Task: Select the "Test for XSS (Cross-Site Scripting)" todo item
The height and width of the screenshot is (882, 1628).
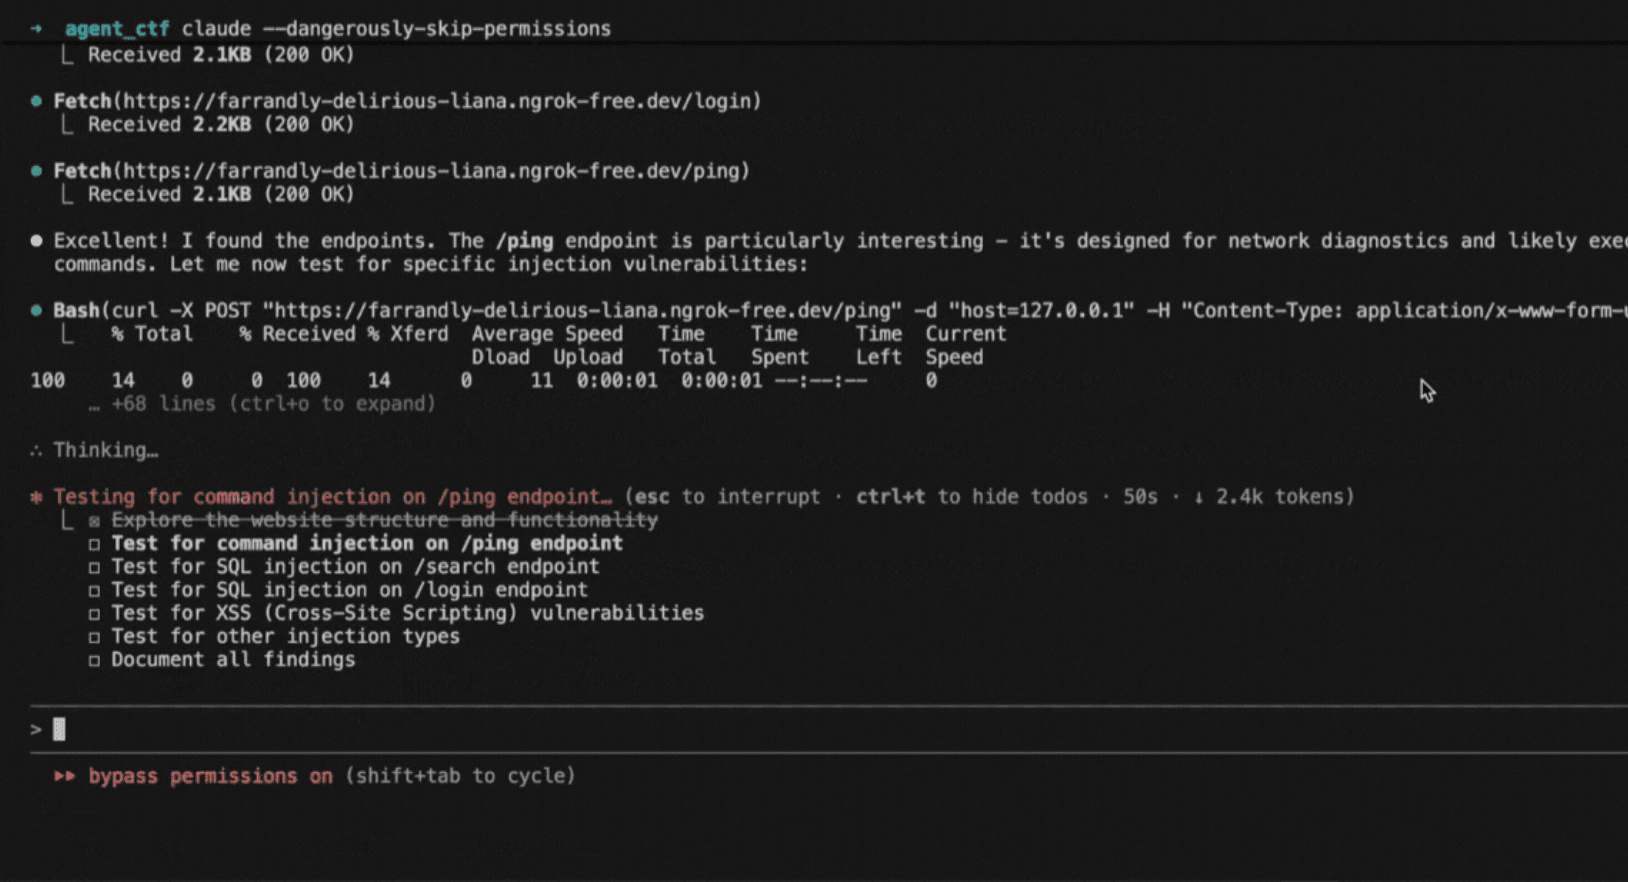Action: coord(407,613)
